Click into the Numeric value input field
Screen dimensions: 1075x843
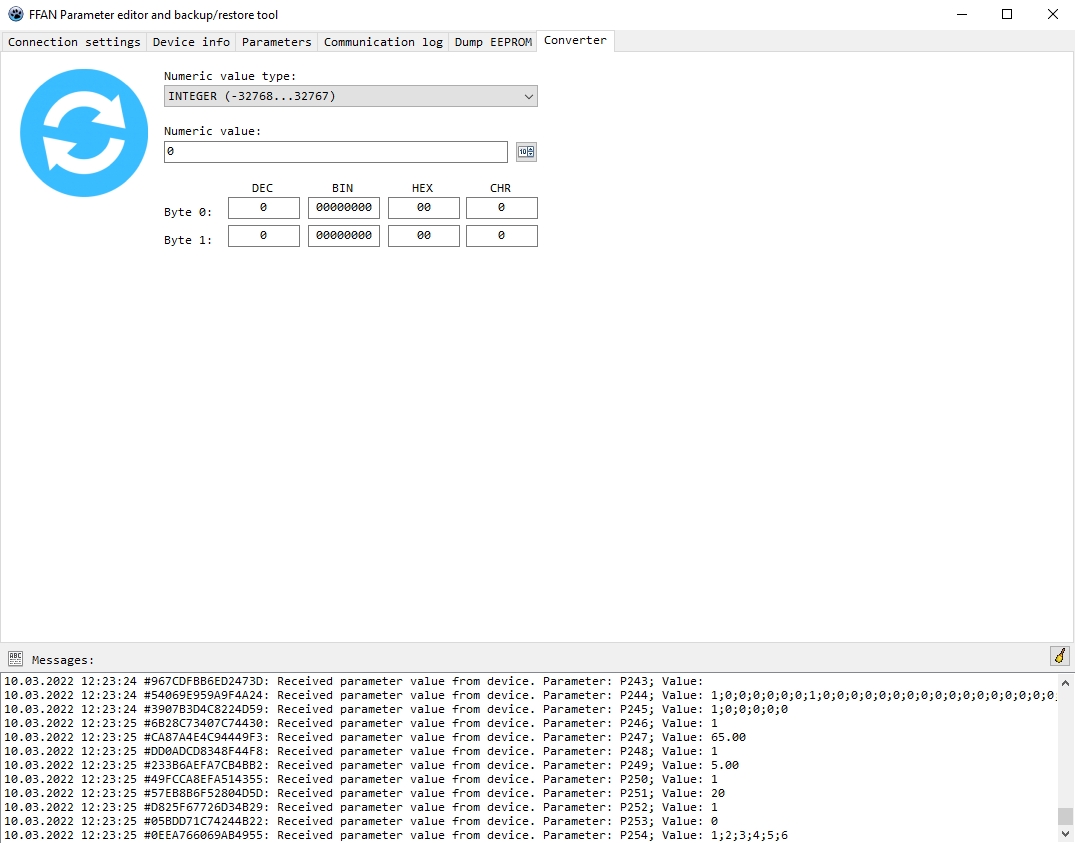tap(335, 152)
